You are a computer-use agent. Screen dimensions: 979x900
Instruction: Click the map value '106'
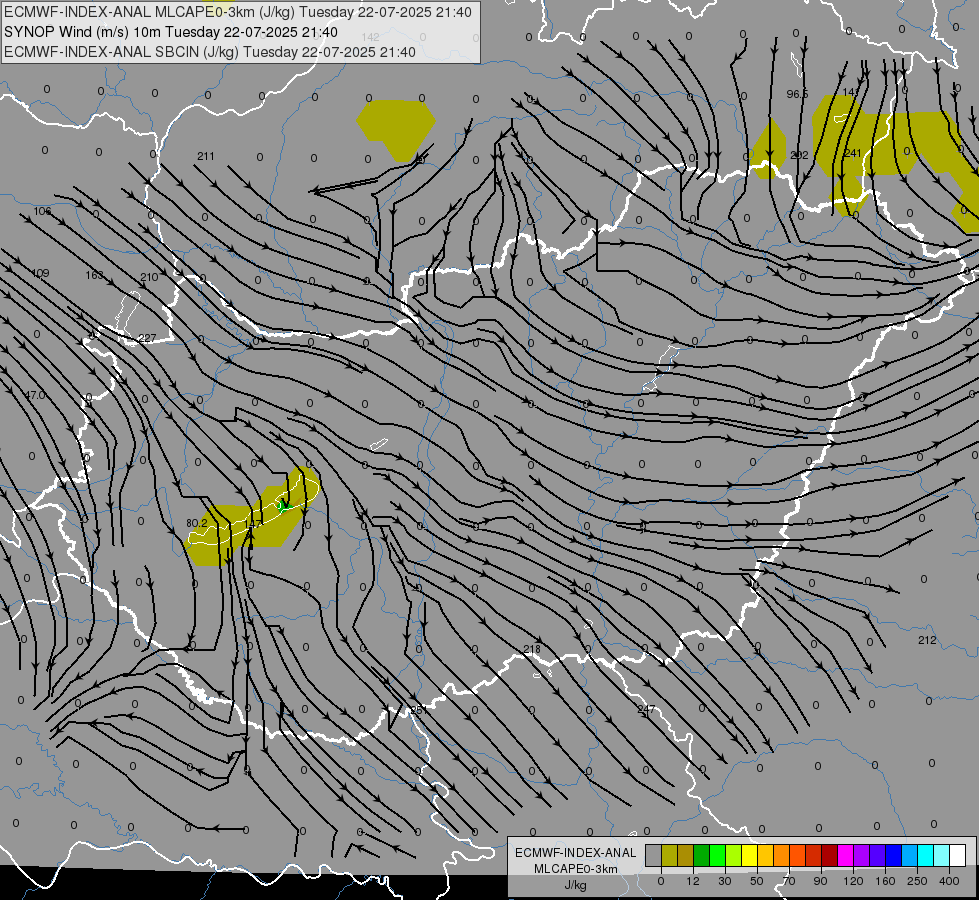[x=42, y=211]
